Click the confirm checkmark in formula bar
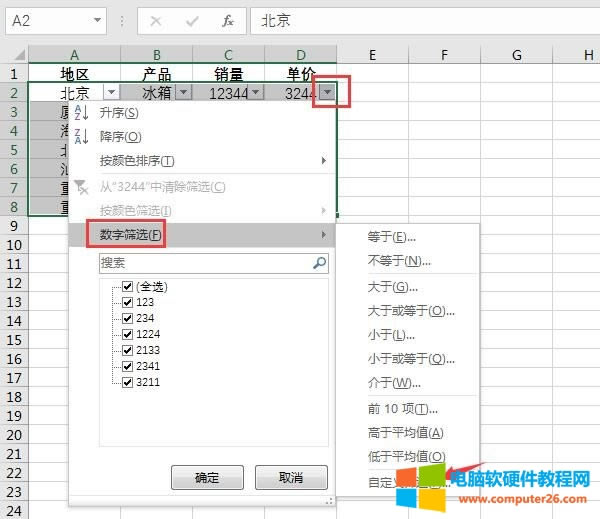 pos(191,20)
